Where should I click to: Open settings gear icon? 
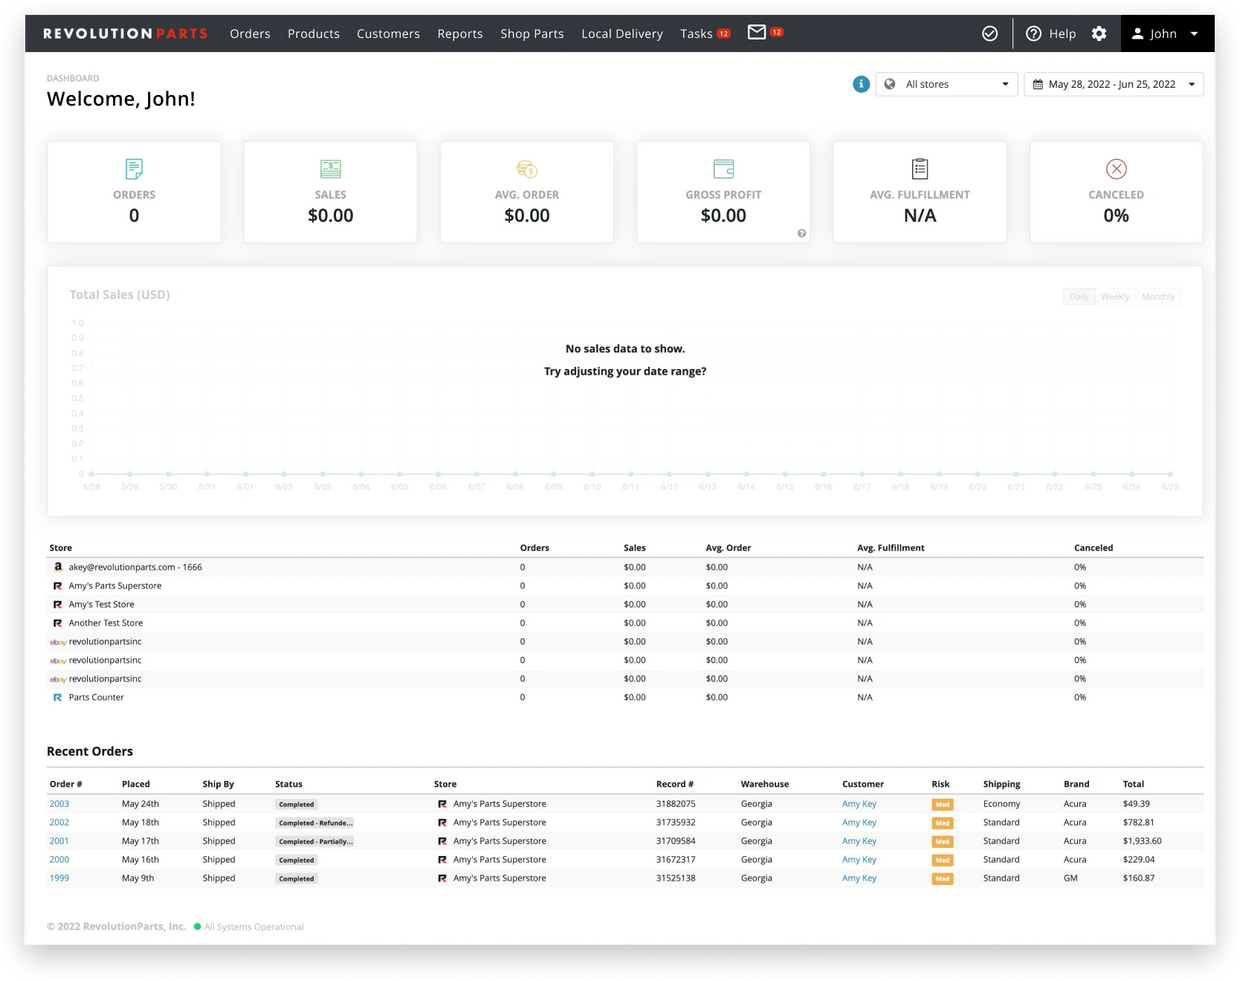click(x=1099, y=34)
